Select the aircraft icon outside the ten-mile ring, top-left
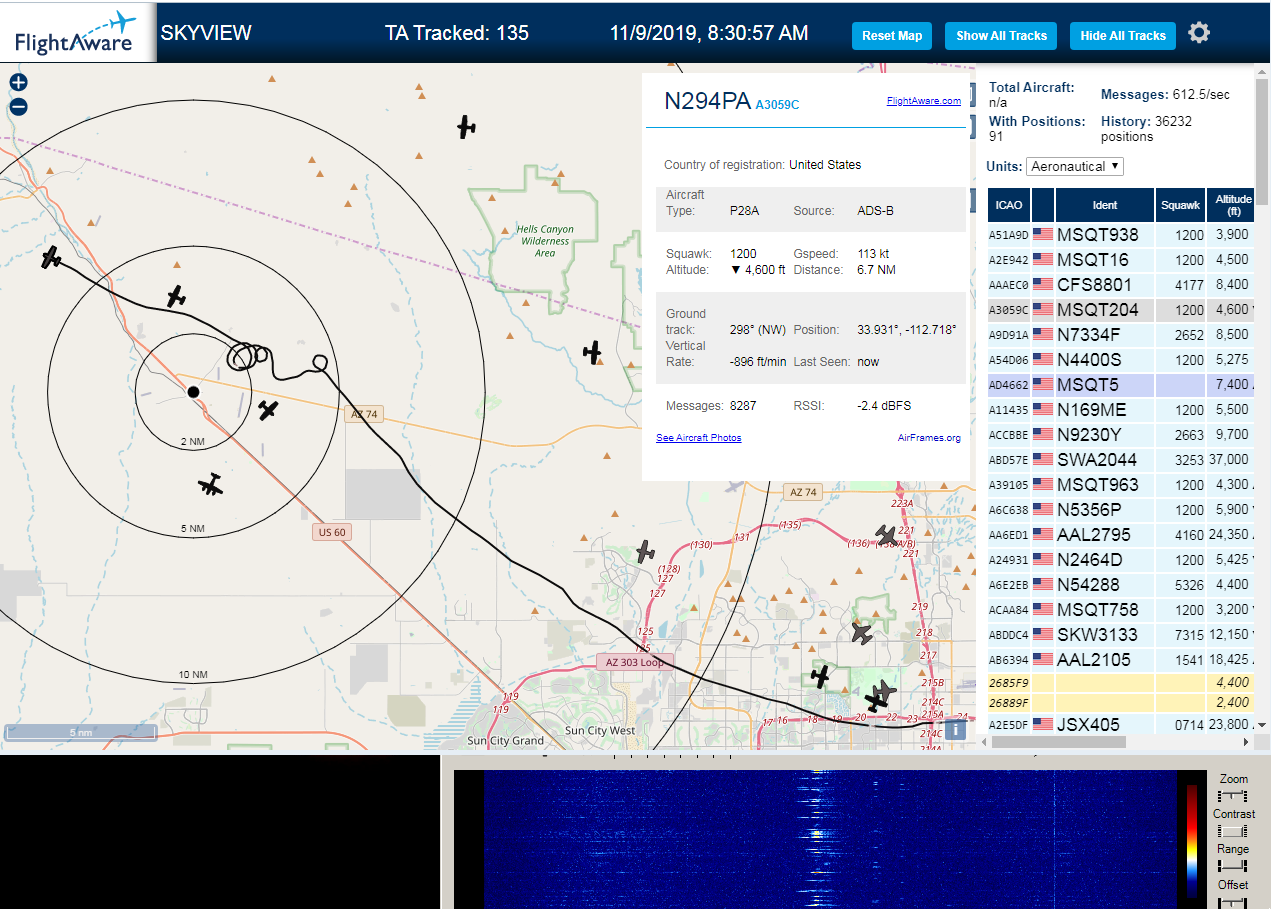 click(52, 258)
